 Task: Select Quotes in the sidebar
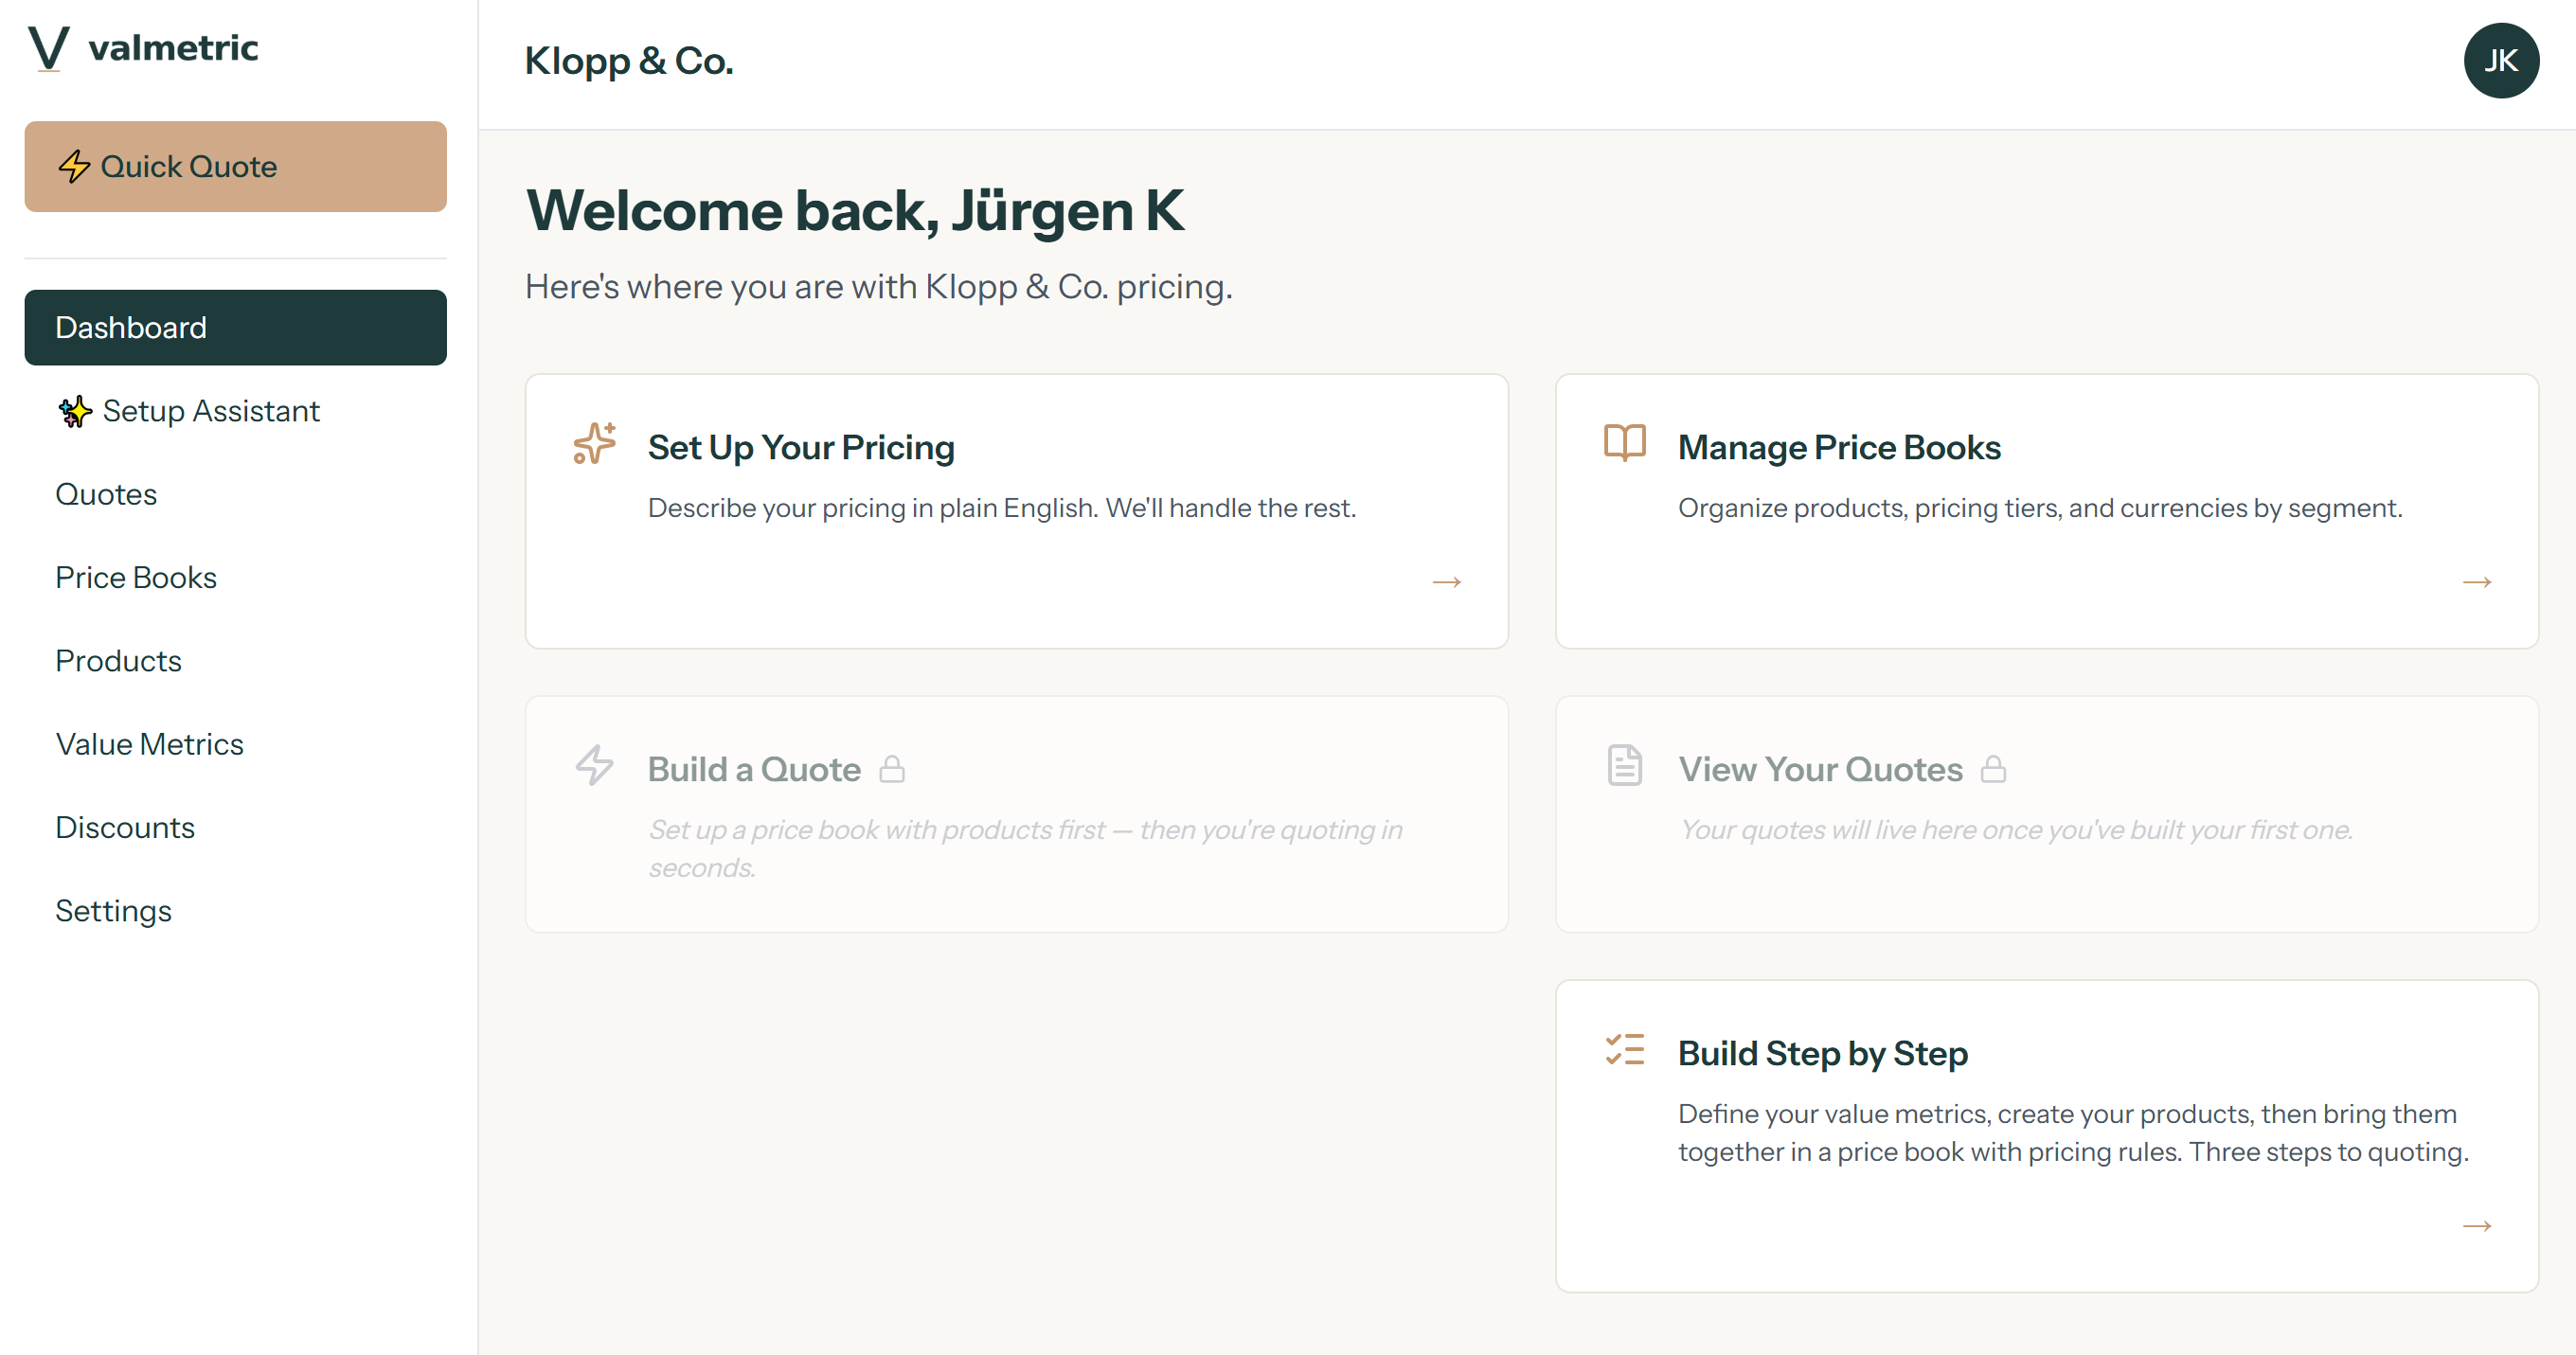click(x=106, y=494)
